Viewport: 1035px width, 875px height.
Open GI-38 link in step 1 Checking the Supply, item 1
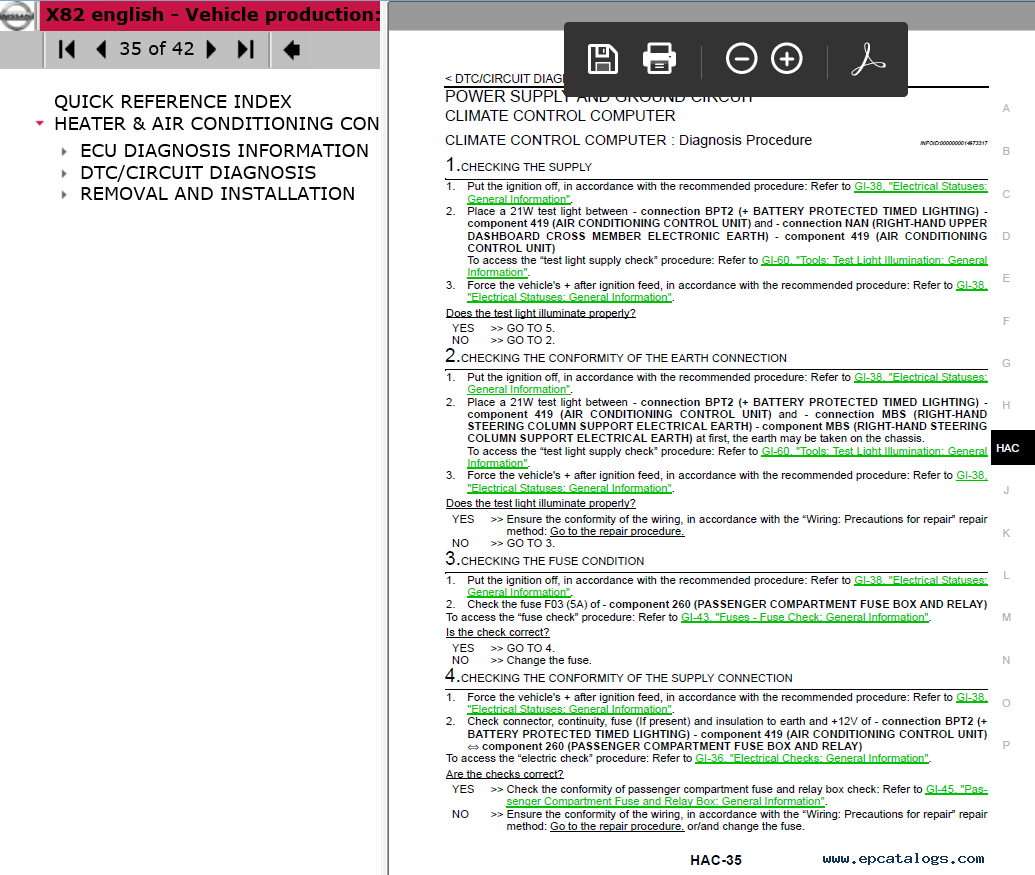(x=920, y=187)
